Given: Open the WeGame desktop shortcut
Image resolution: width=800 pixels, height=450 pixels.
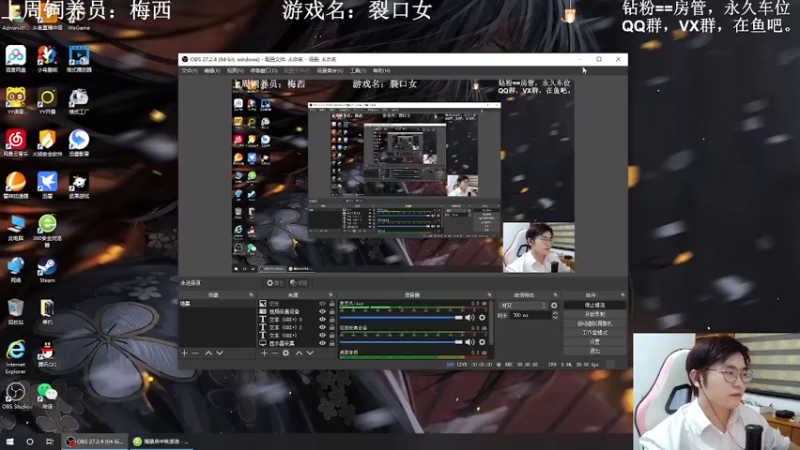Looking at the screenshot, I should [x=79, y=18].
